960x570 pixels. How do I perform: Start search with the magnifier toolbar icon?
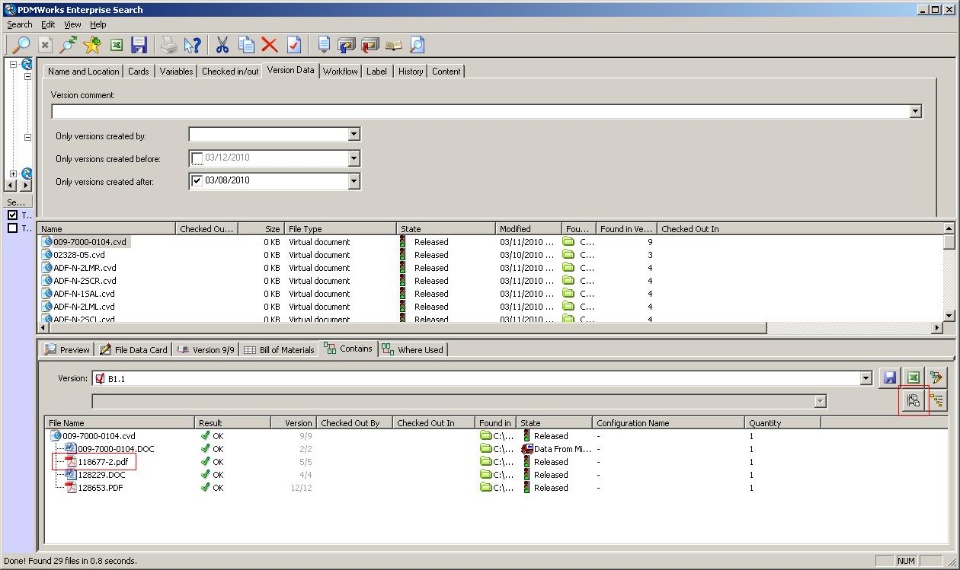click(21, 45)
